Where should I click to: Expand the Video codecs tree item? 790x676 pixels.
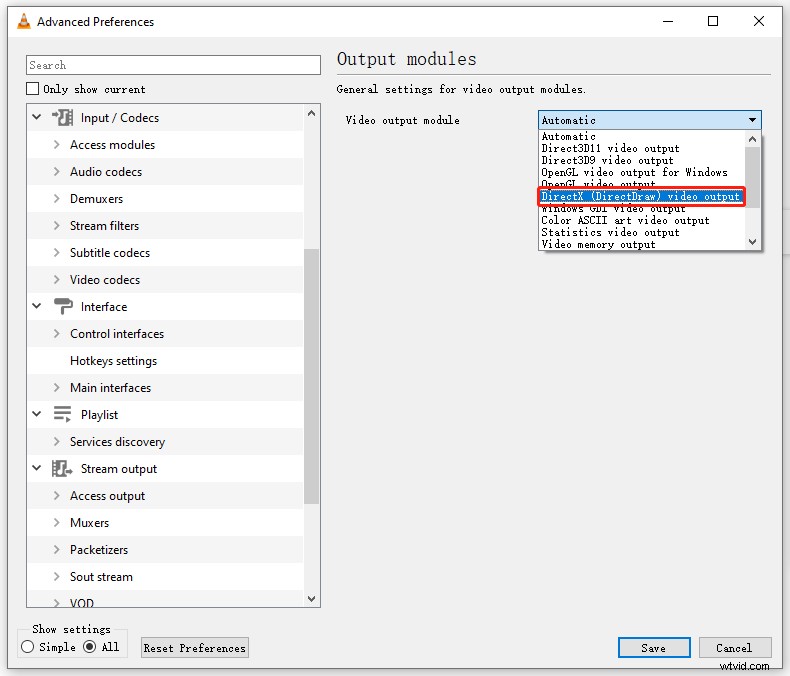pyautogui.click(x=57, y=280)
